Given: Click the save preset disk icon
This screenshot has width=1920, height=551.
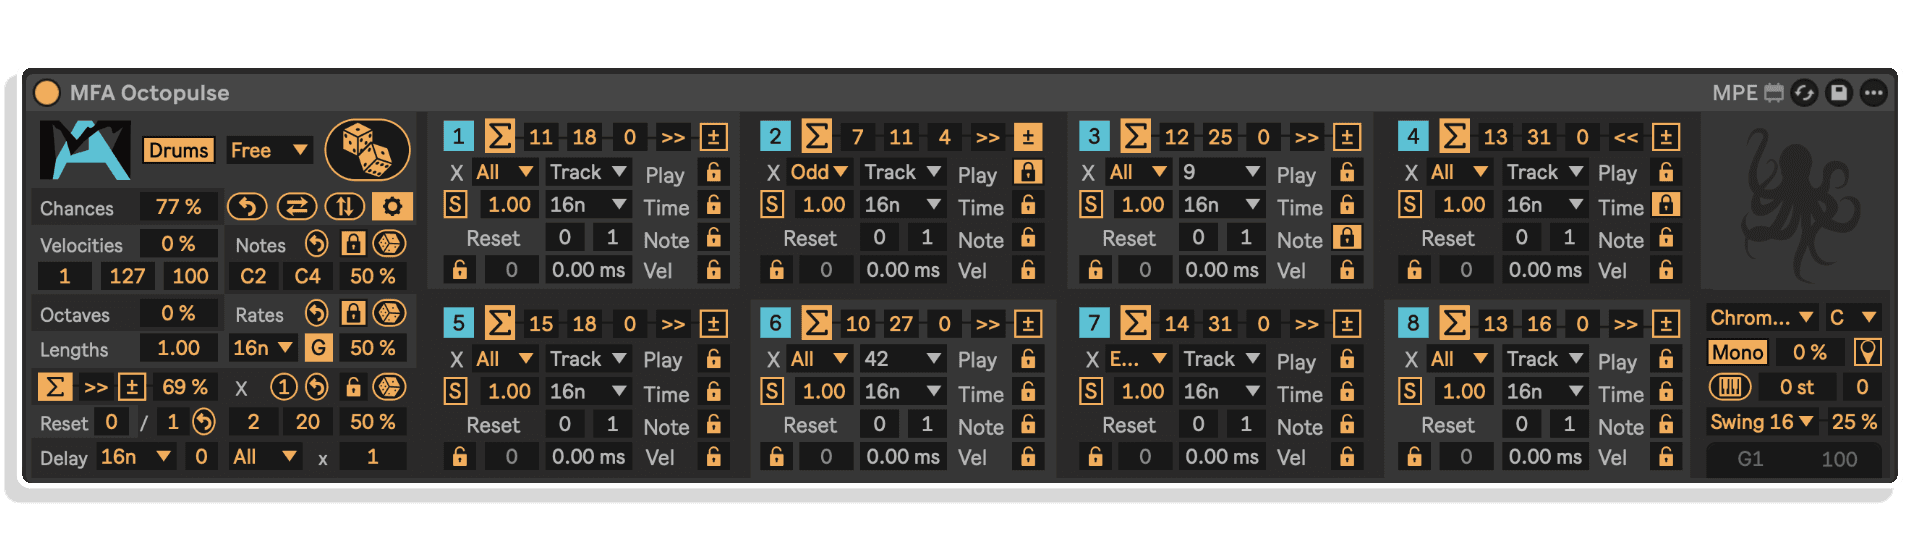Looking at the screenshot, I should [1838, 93].
